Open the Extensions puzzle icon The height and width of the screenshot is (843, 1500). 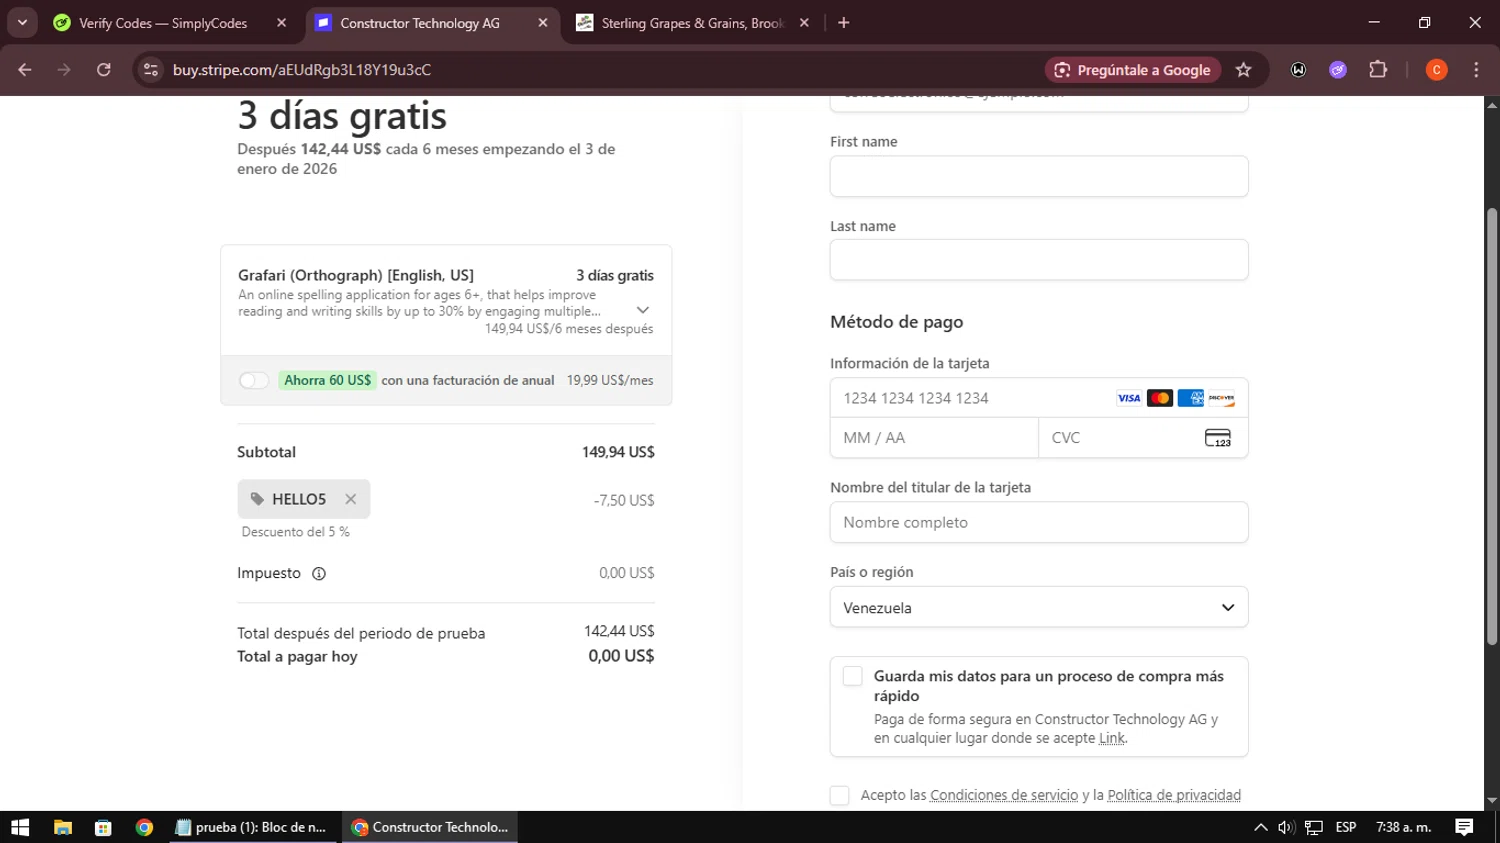pos(1378,70)
